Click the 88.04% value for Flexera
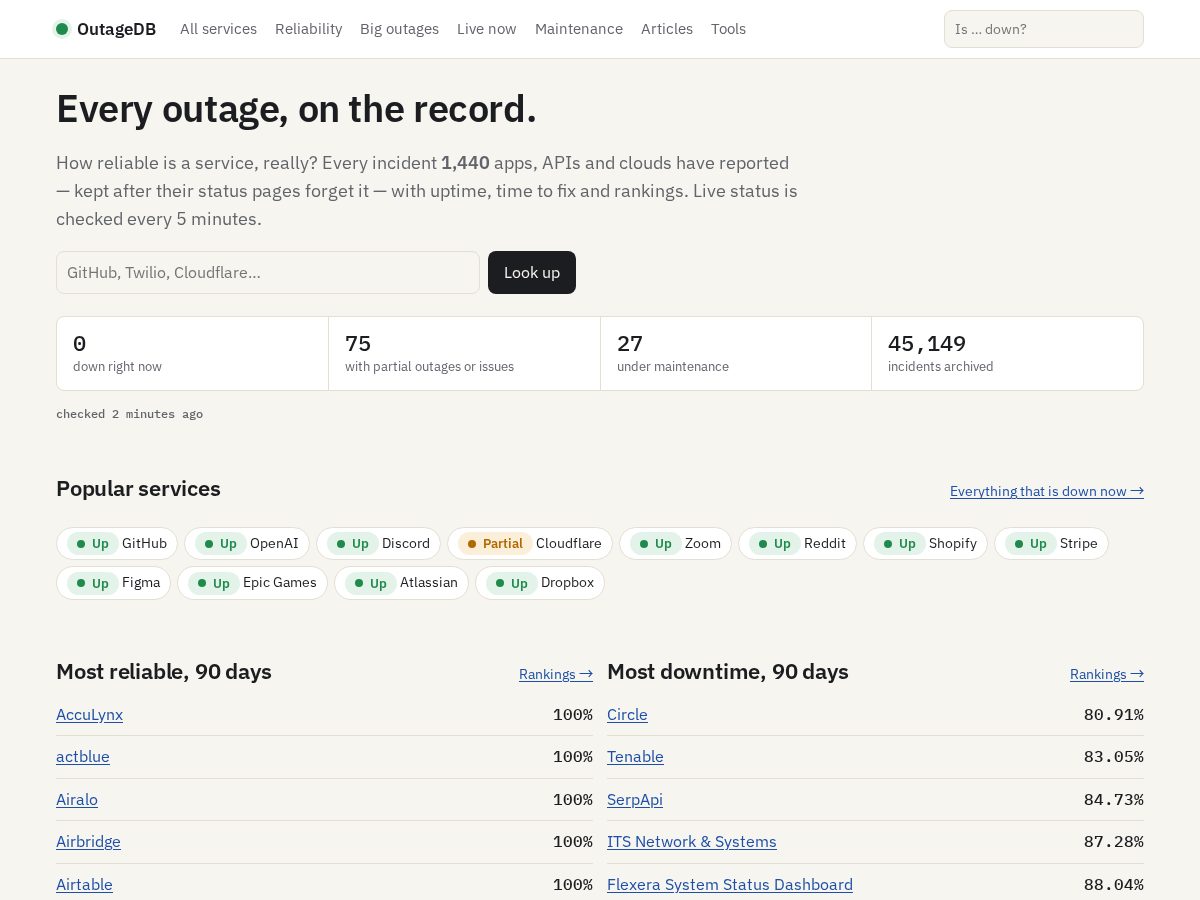 [x=1113, y=884]
